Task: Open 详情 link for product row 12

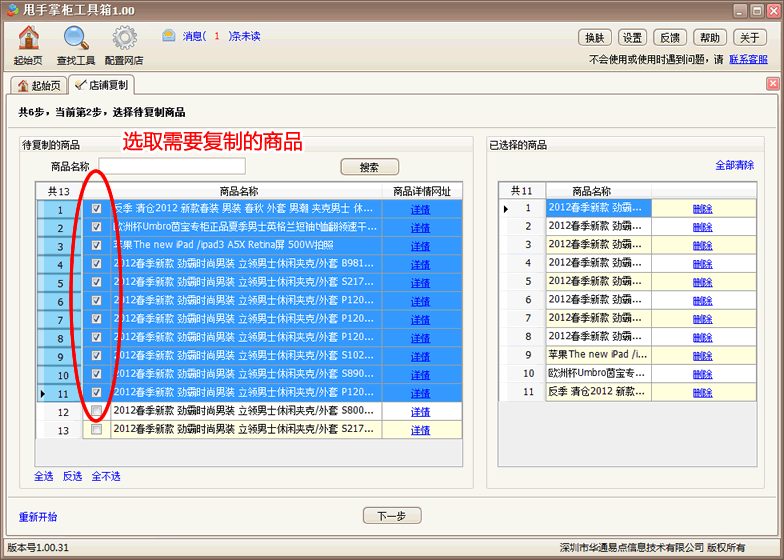Action: (x=420, y=412)
